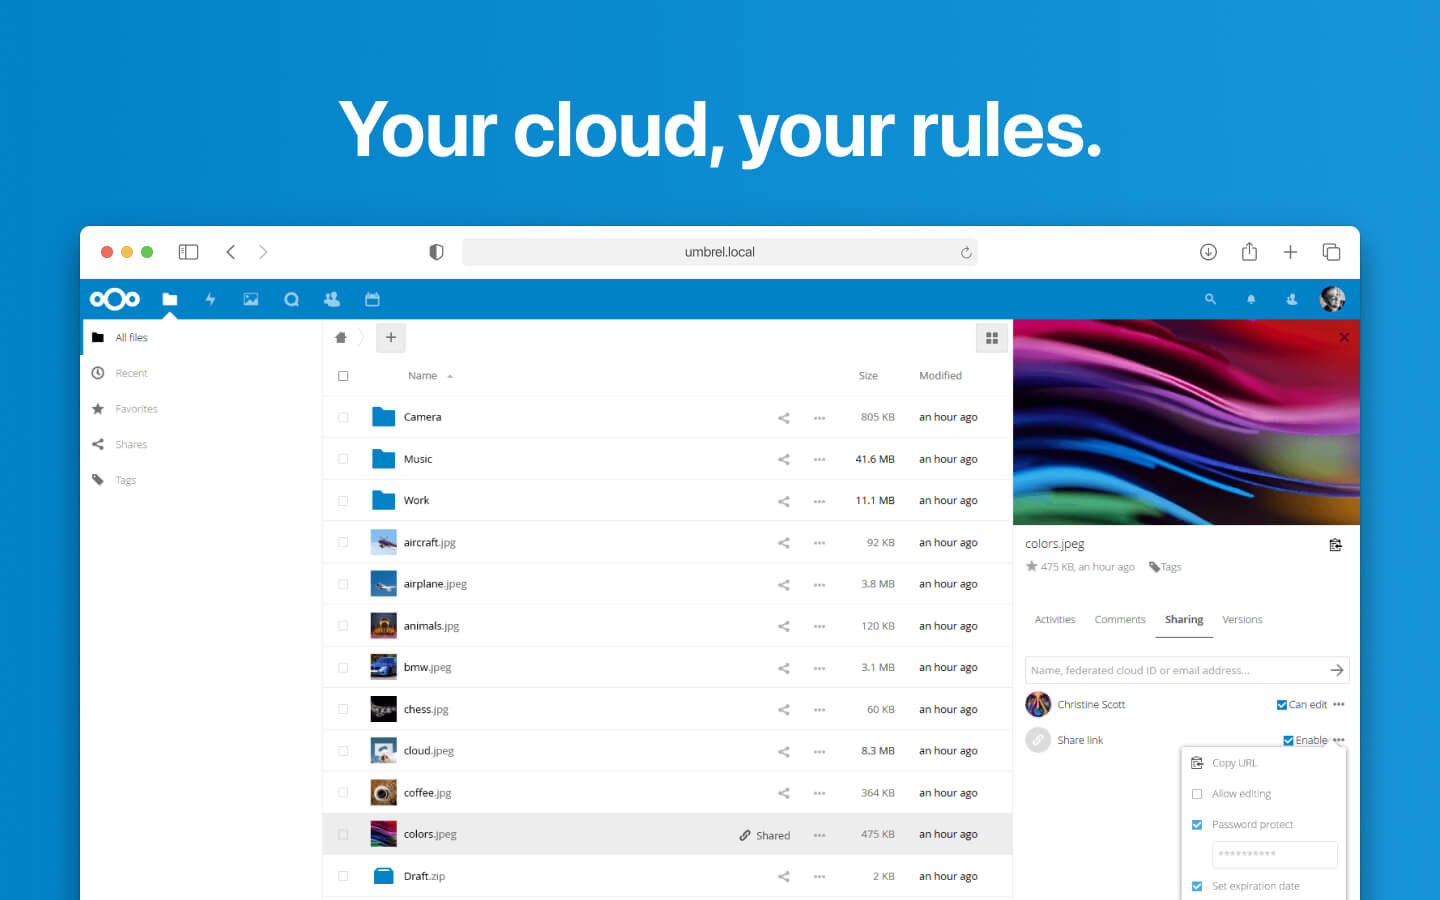Uncheck 'Can edit' for Christine Scott

coord(1281,704)
